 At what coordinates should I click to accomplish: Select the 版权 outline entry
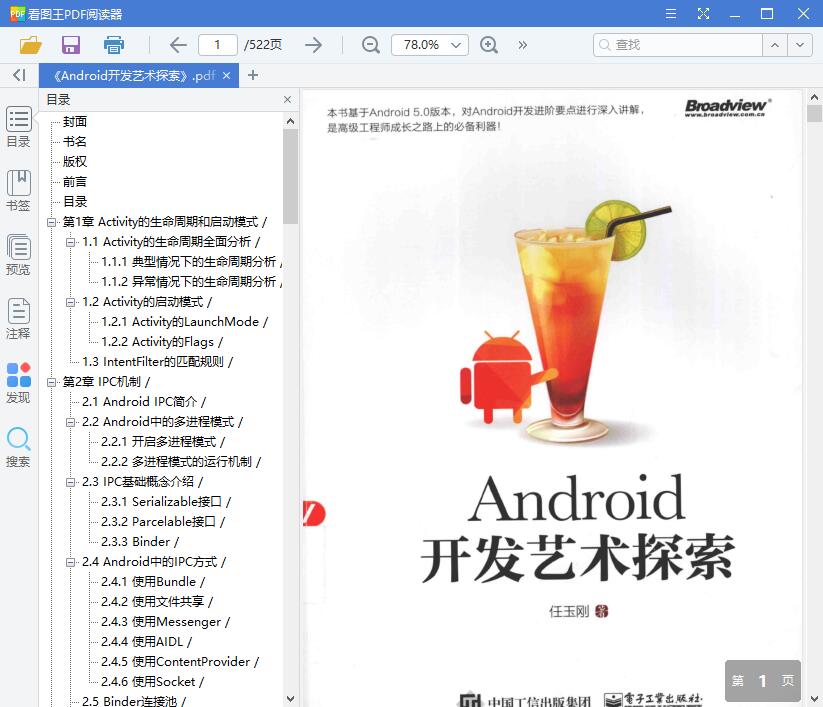pos(75,162)
